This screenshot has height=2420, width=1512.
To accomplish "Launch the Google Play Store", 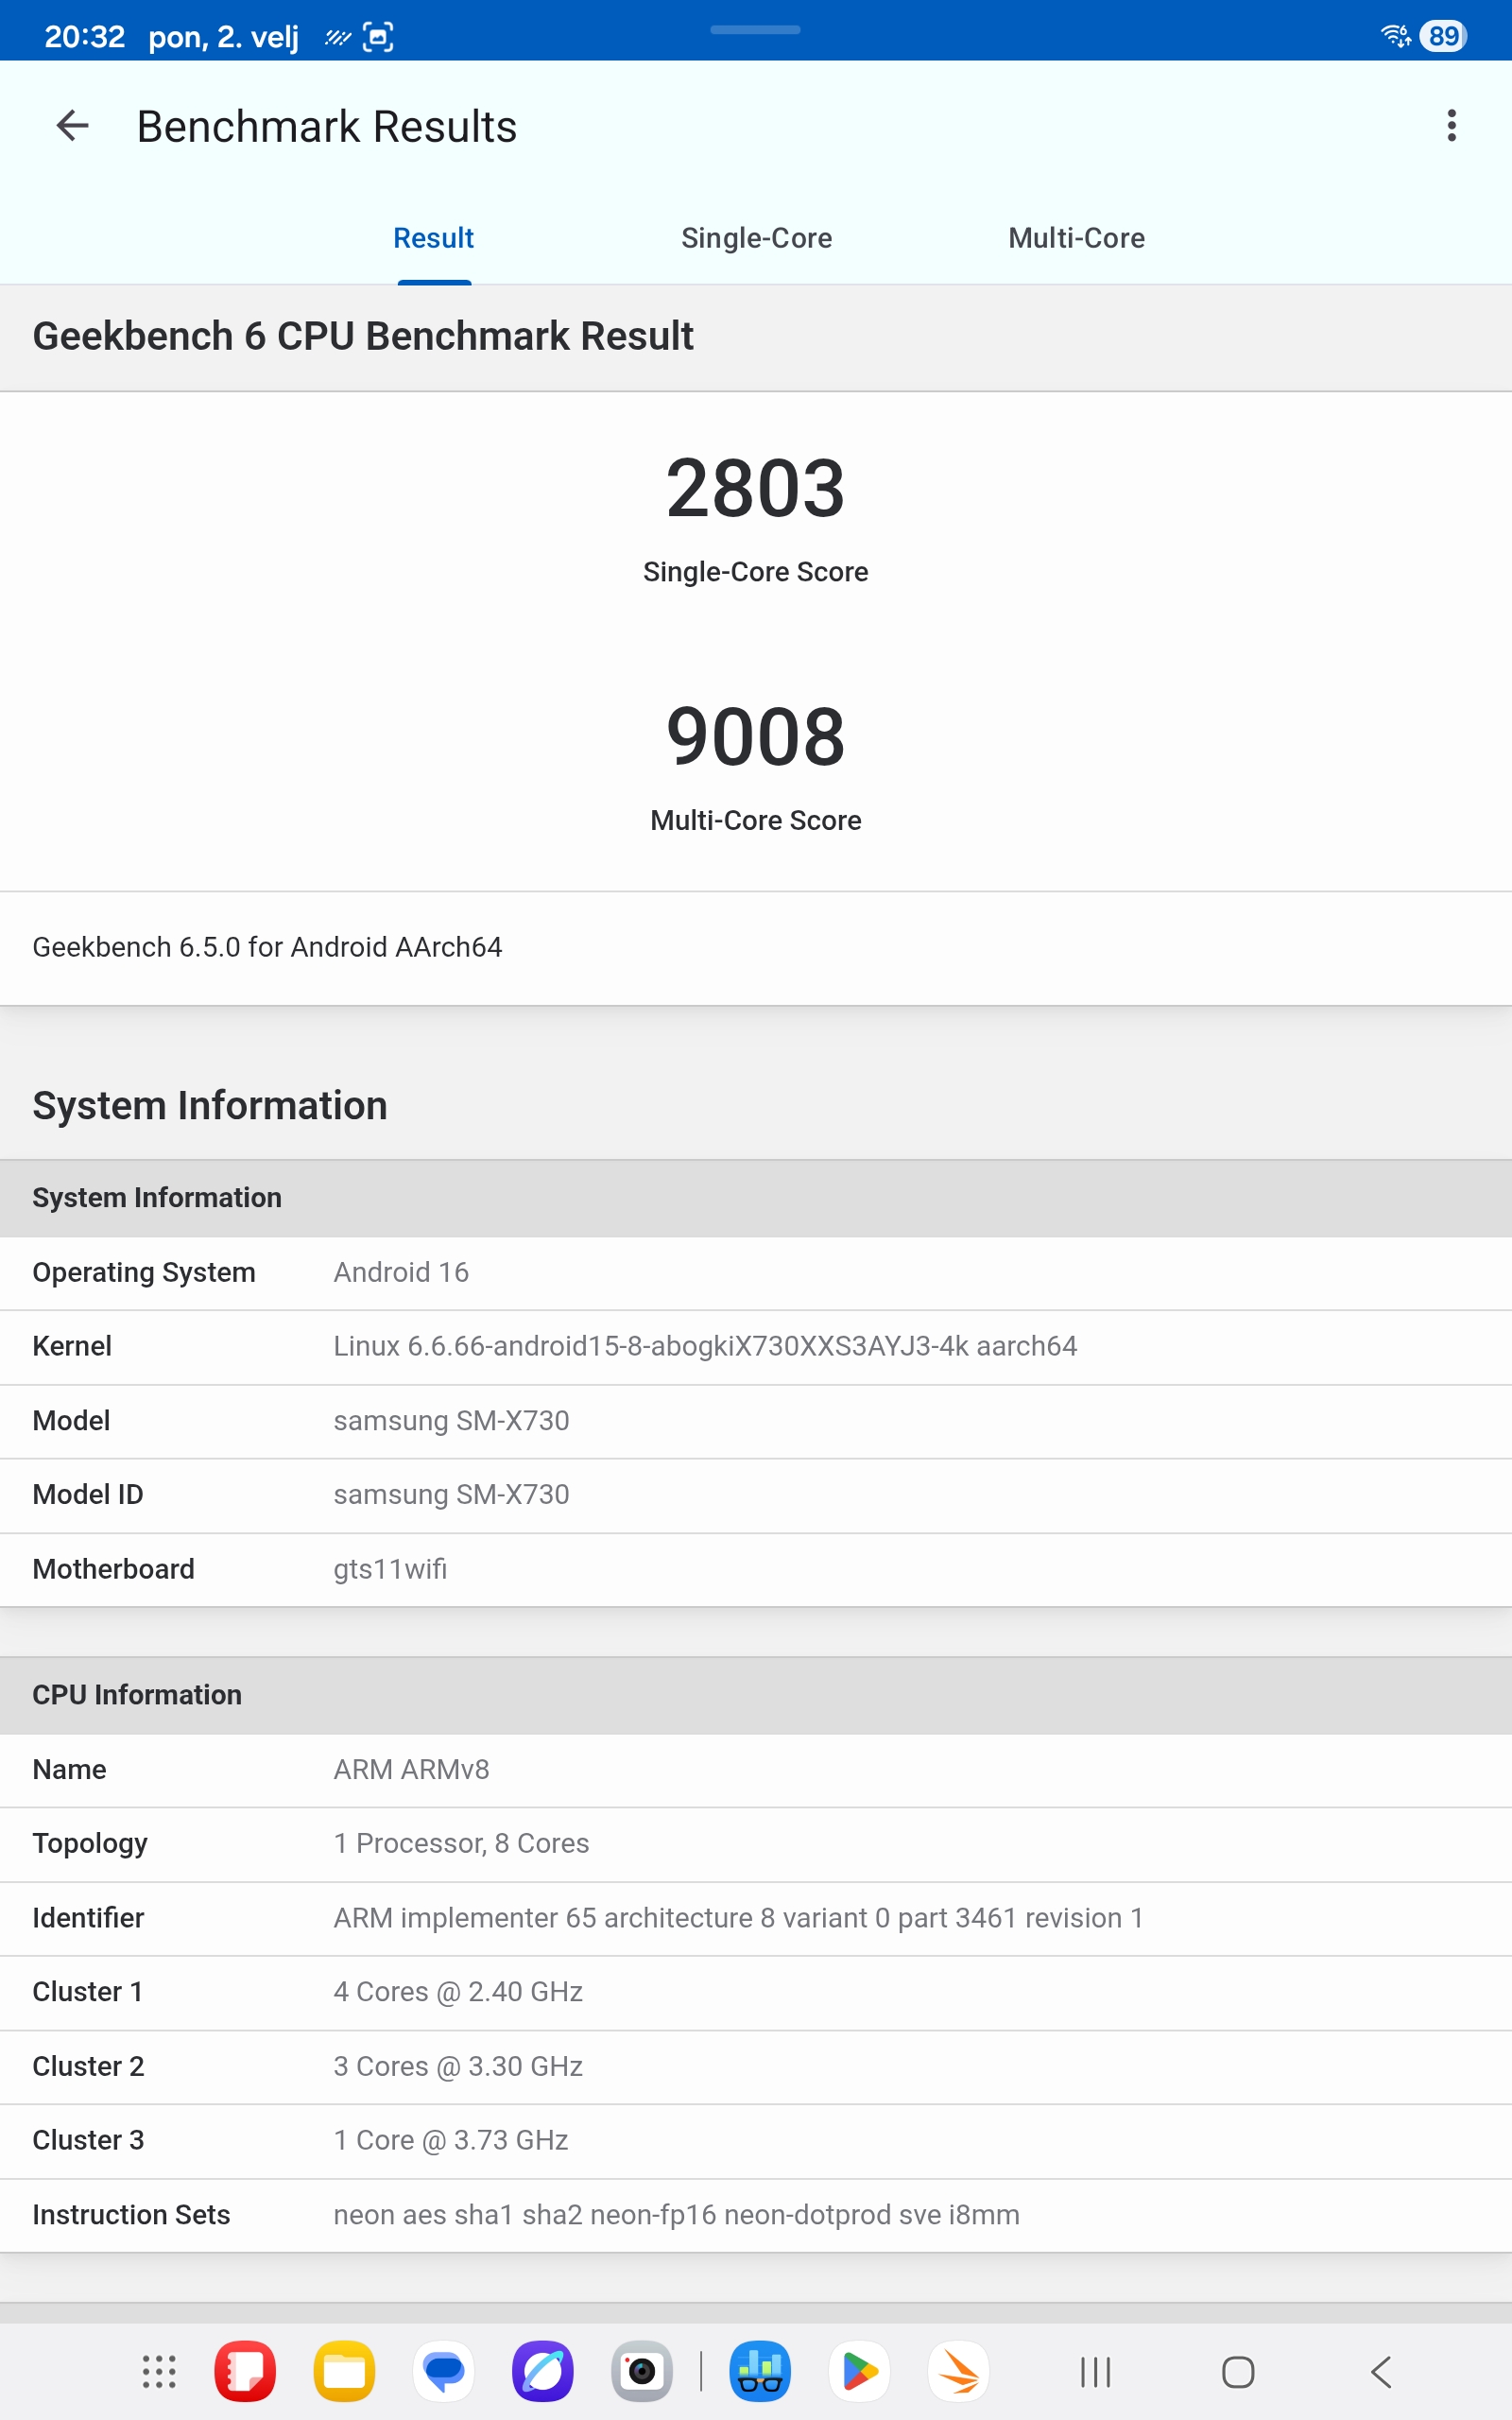I will click(x=859, y=2371).
